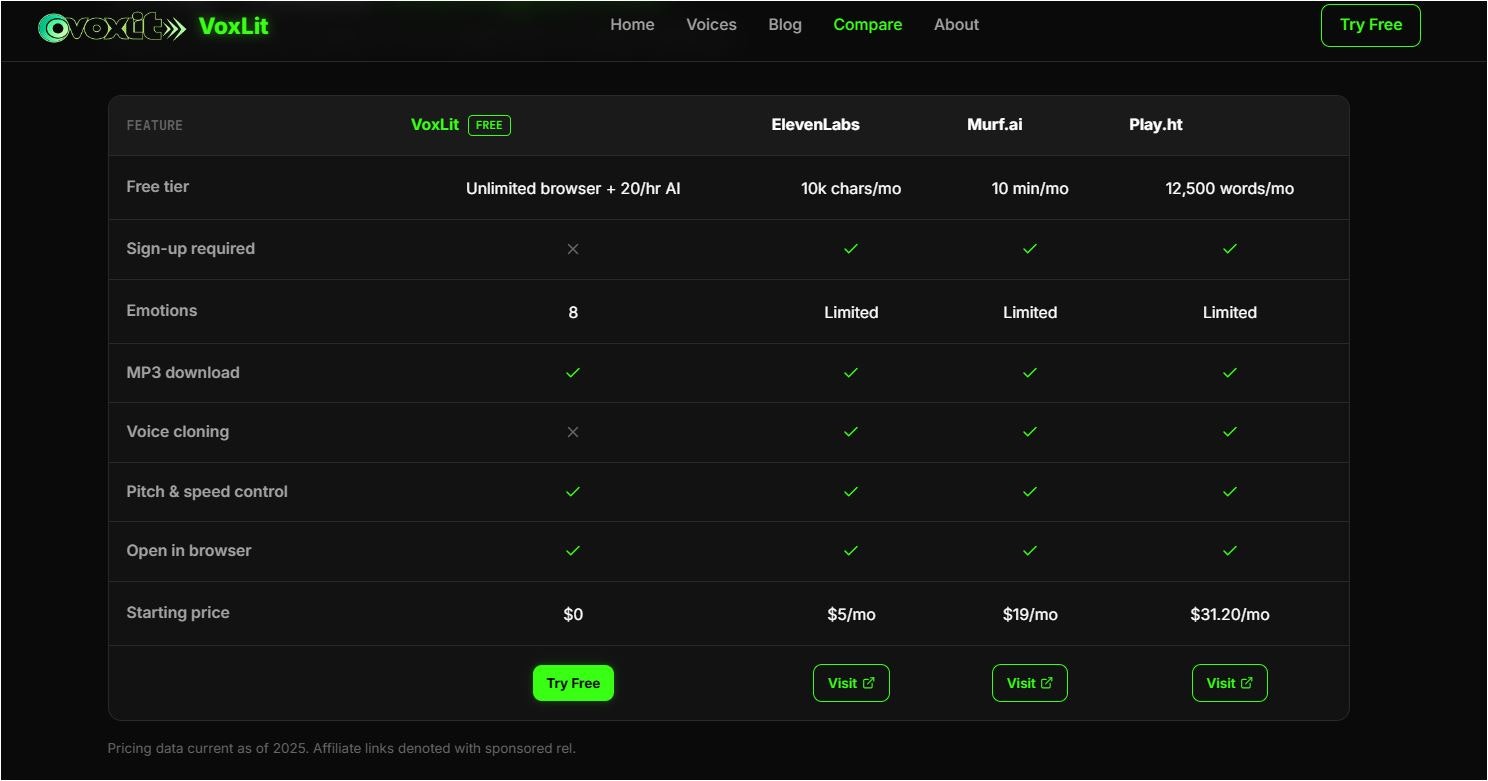This screenshot has height=781, width=1488.
Task: Click ElevenLabs voice cloning checkmark
Action: pyautogui.click(x=851, y=432)
